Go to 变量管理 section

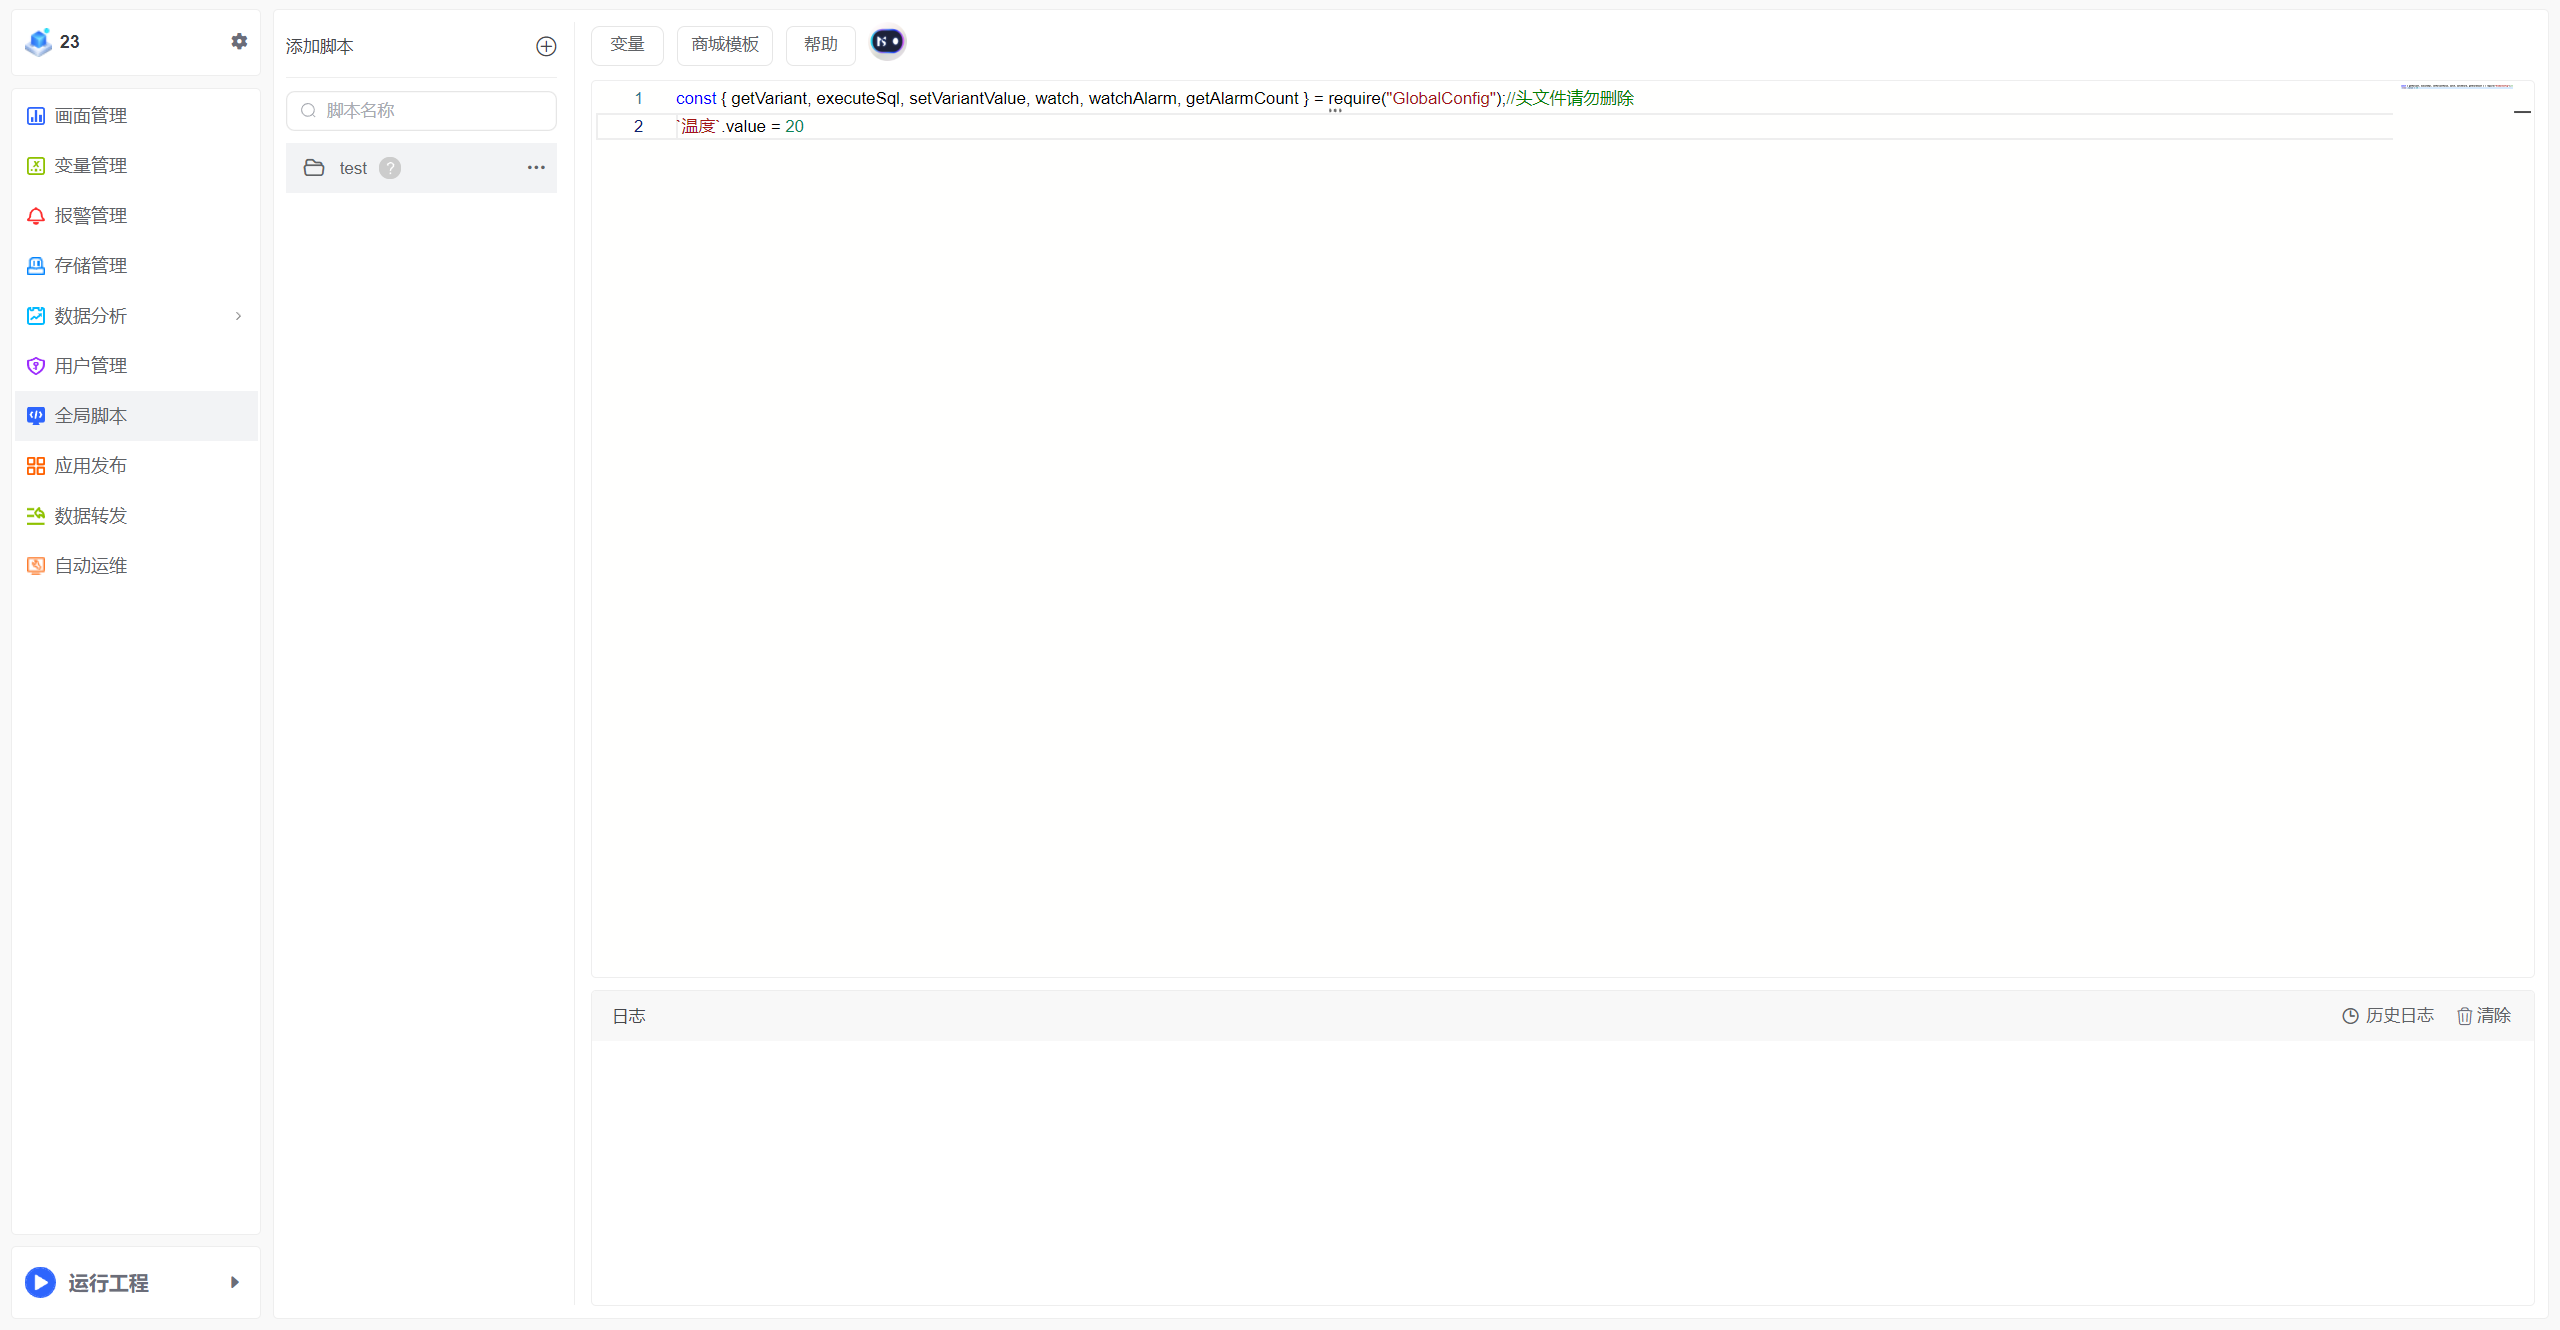[x=90, y=166]
